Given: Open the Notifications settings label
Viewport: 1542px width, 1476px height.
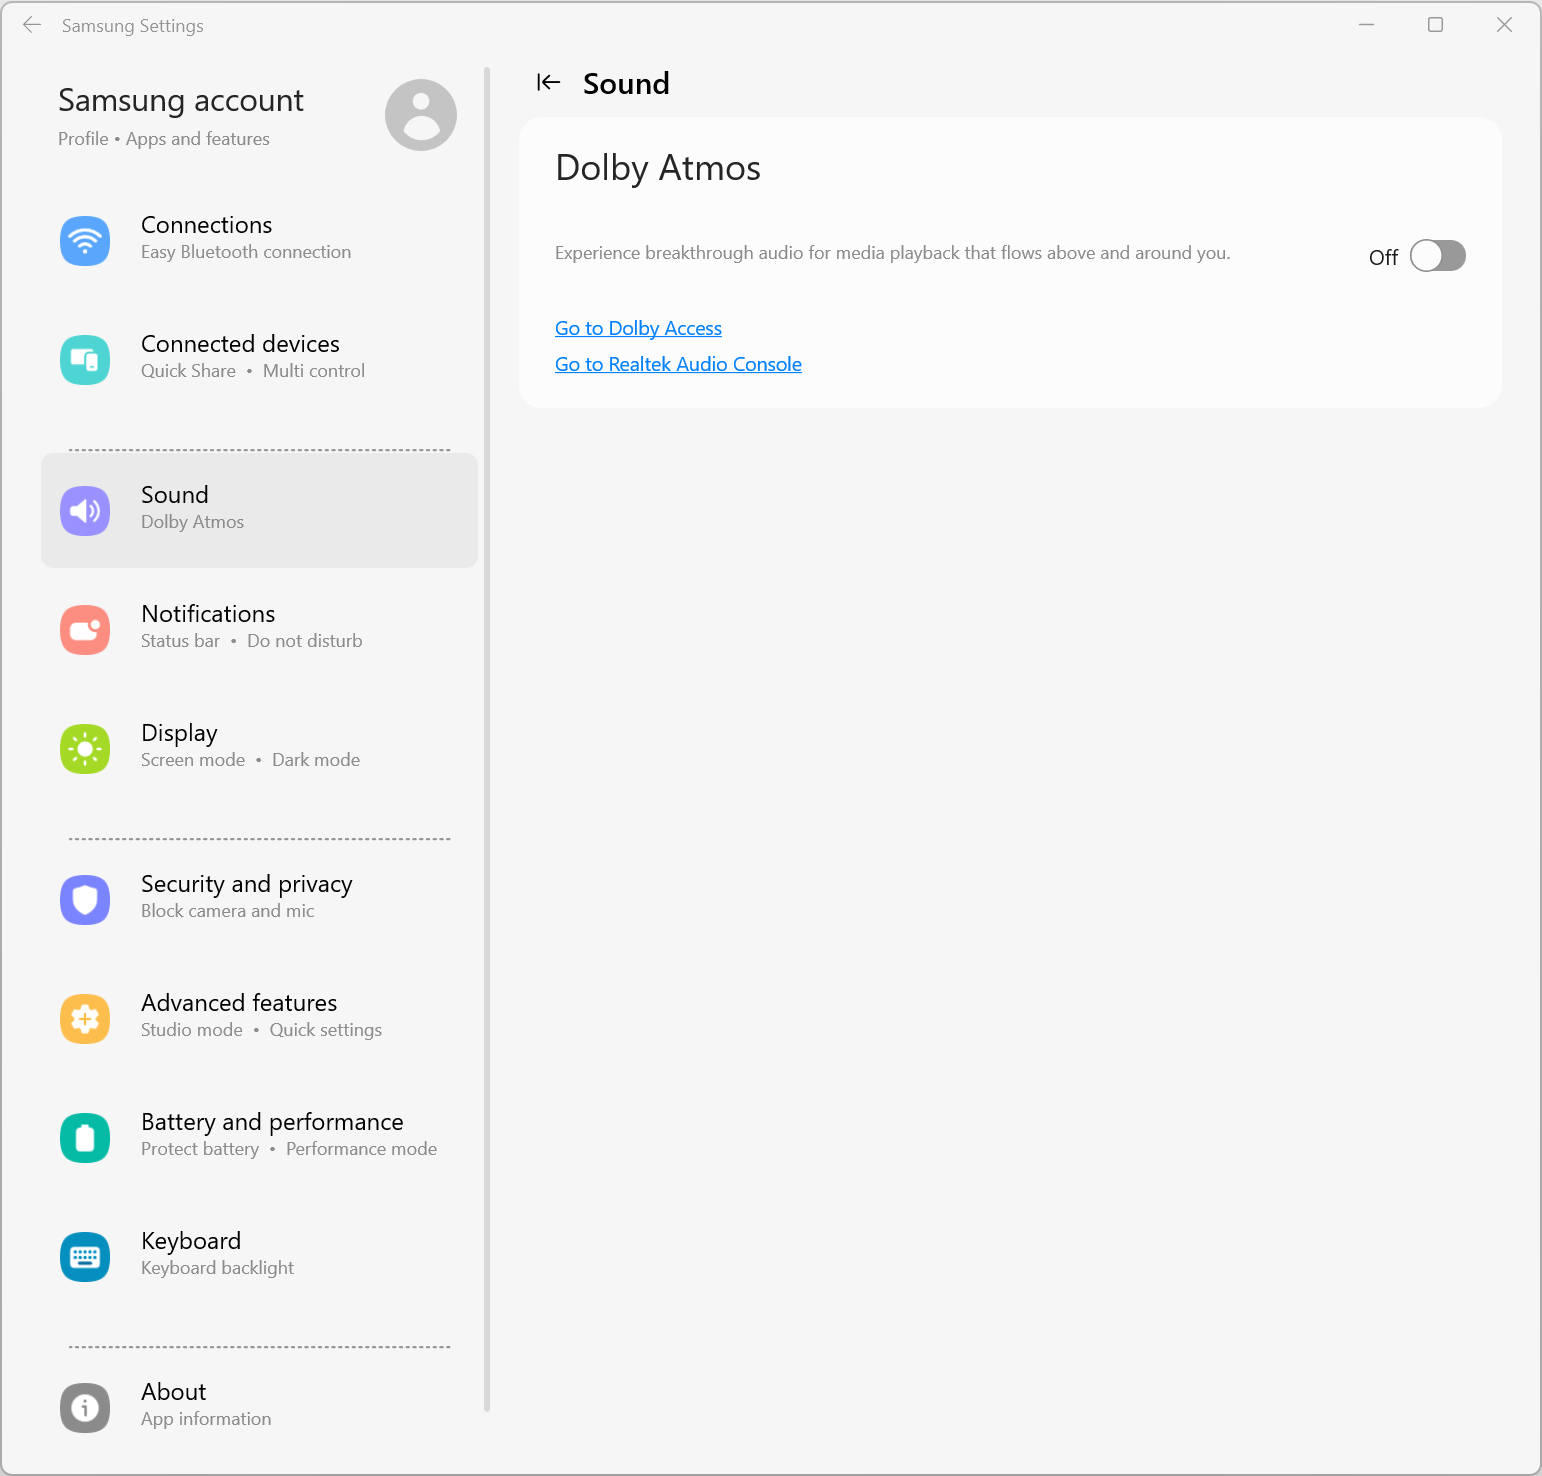Looking at the screenshot, I should (208, 614).
